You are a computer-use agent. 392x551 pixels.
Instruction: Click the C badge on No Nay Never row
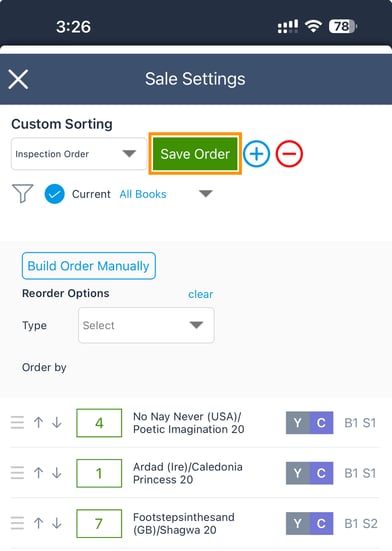[x=321, y=423]
